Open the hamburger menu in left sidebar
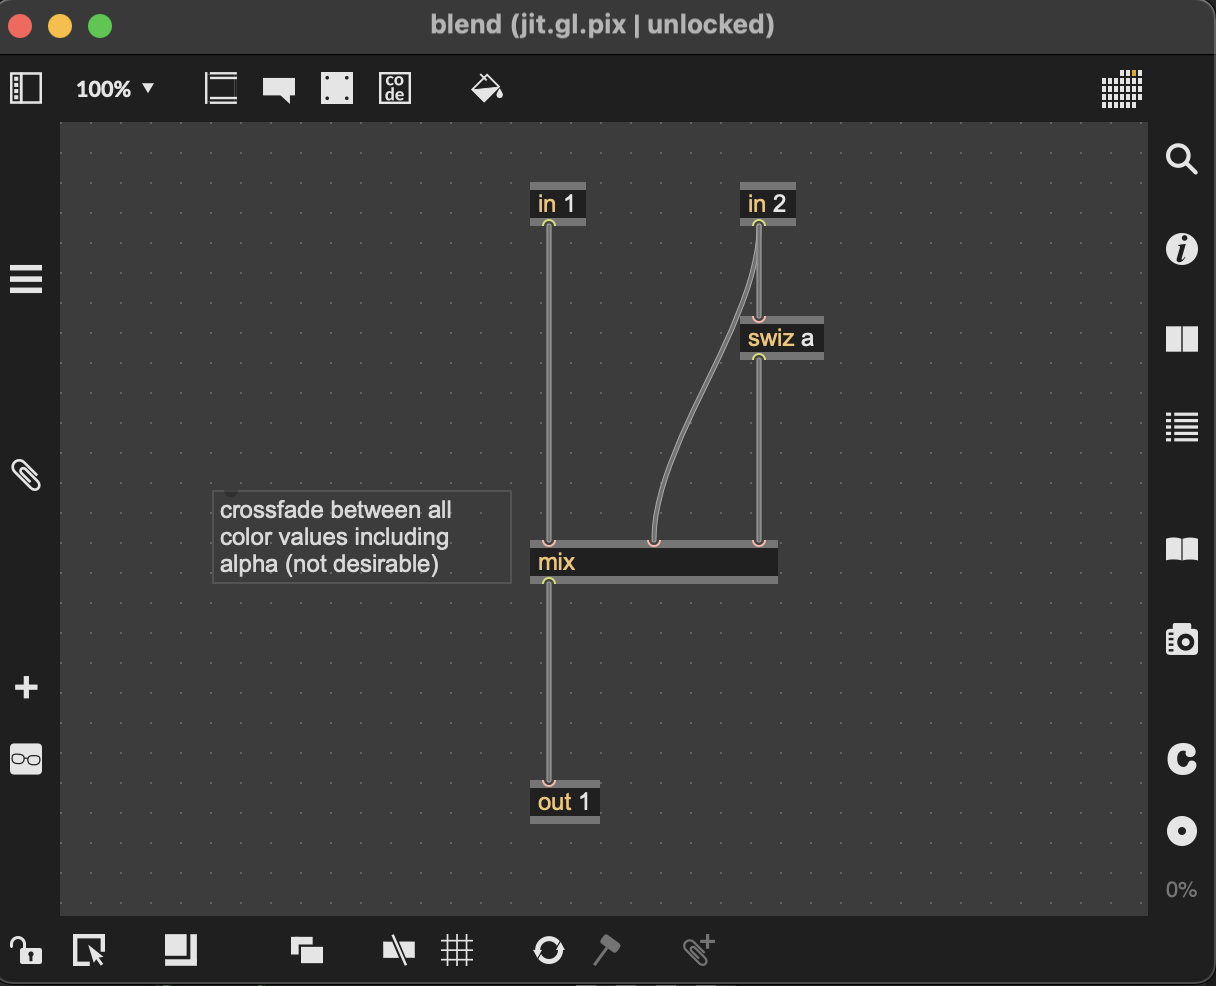1216x986 pixels. pos(26,279)
